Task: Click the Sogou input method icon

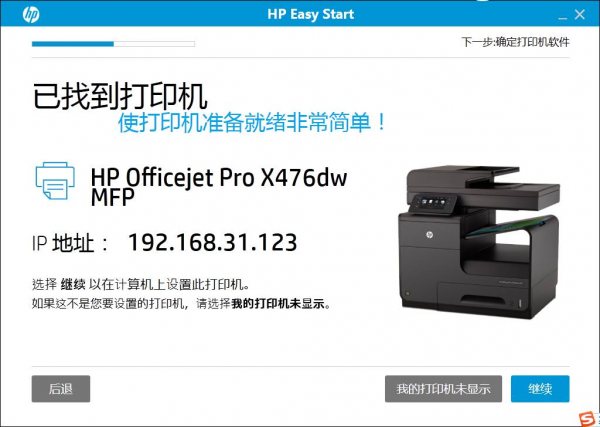Action: 587,420
